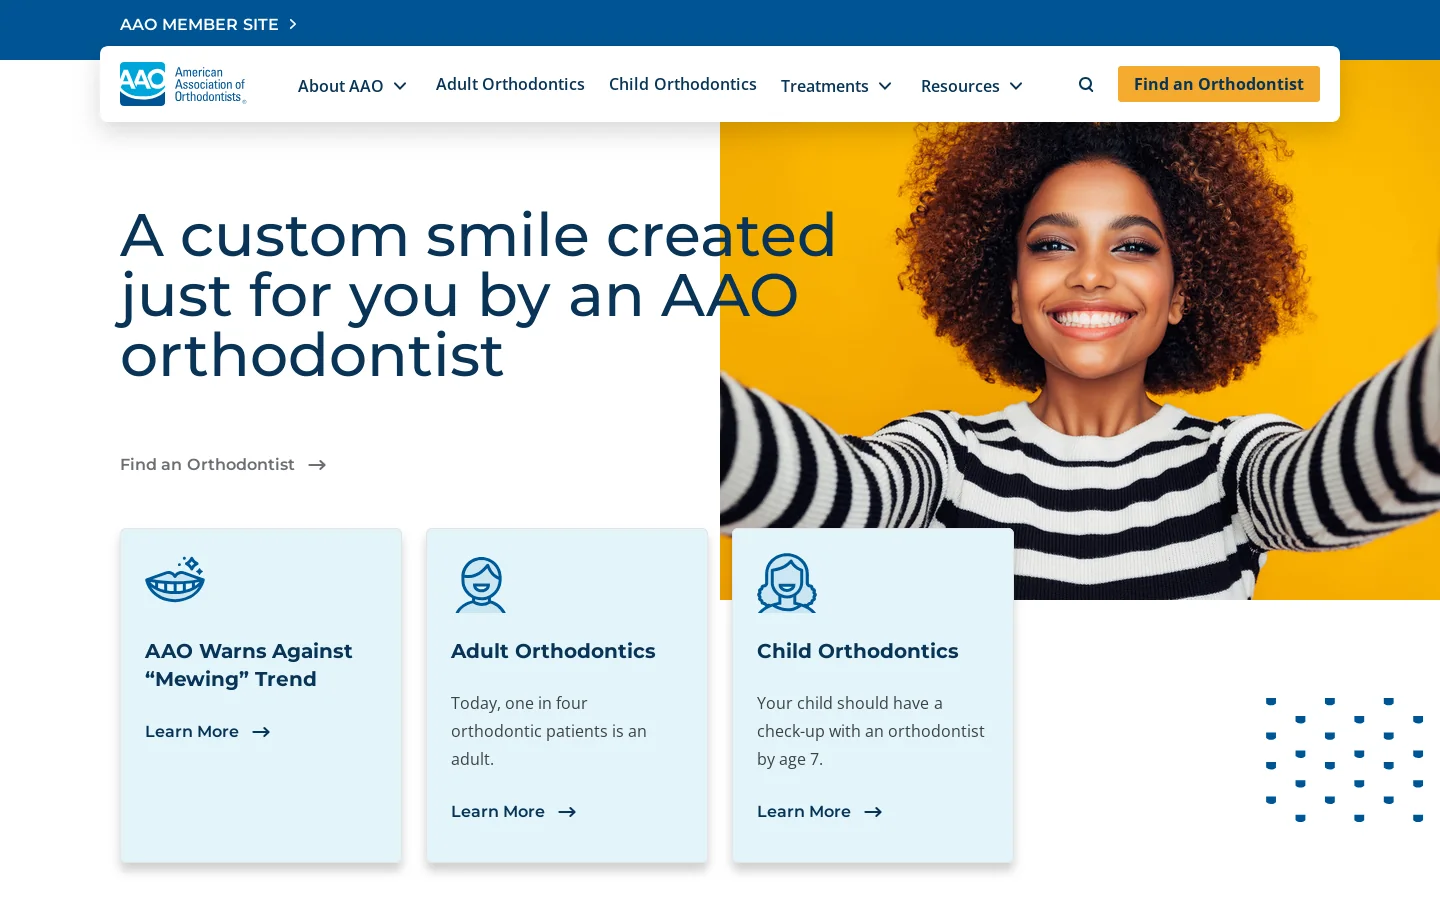Open the Resources menu
Image resolution: width=1440 pixels, height=900 pixels.
(x=960, y=86)
